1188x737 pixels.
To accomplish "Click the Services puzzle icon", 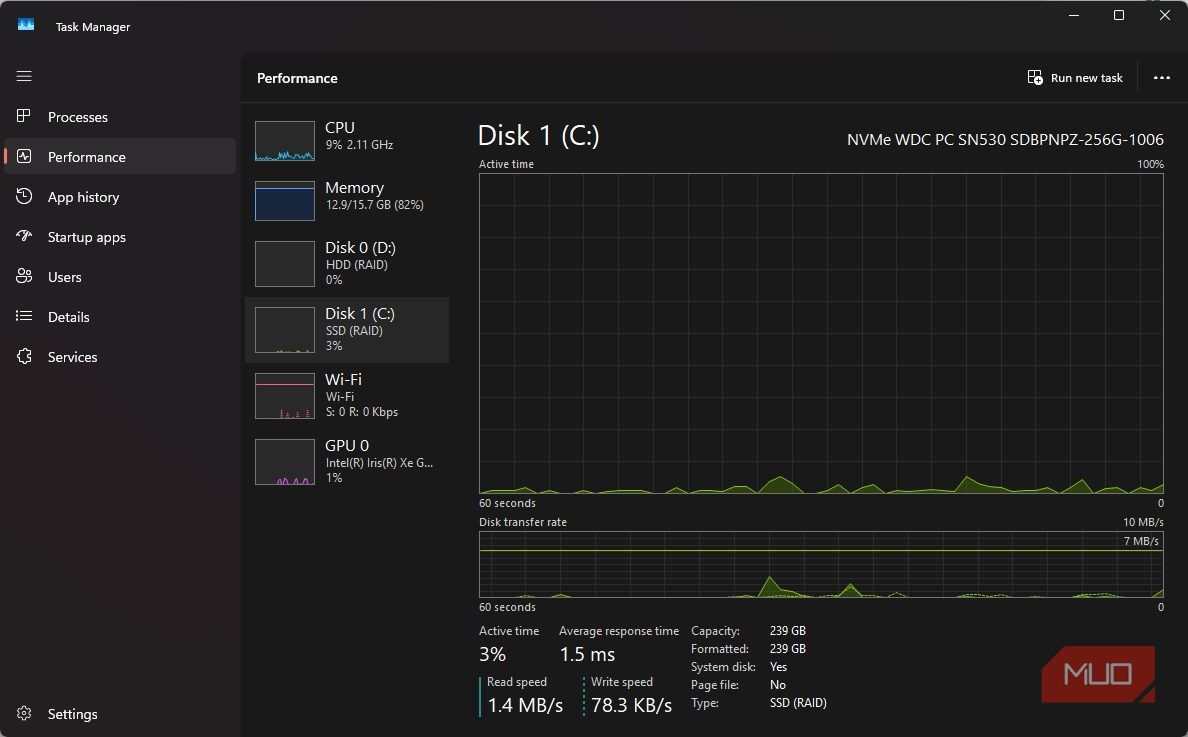I will click(x=23, y=356).
